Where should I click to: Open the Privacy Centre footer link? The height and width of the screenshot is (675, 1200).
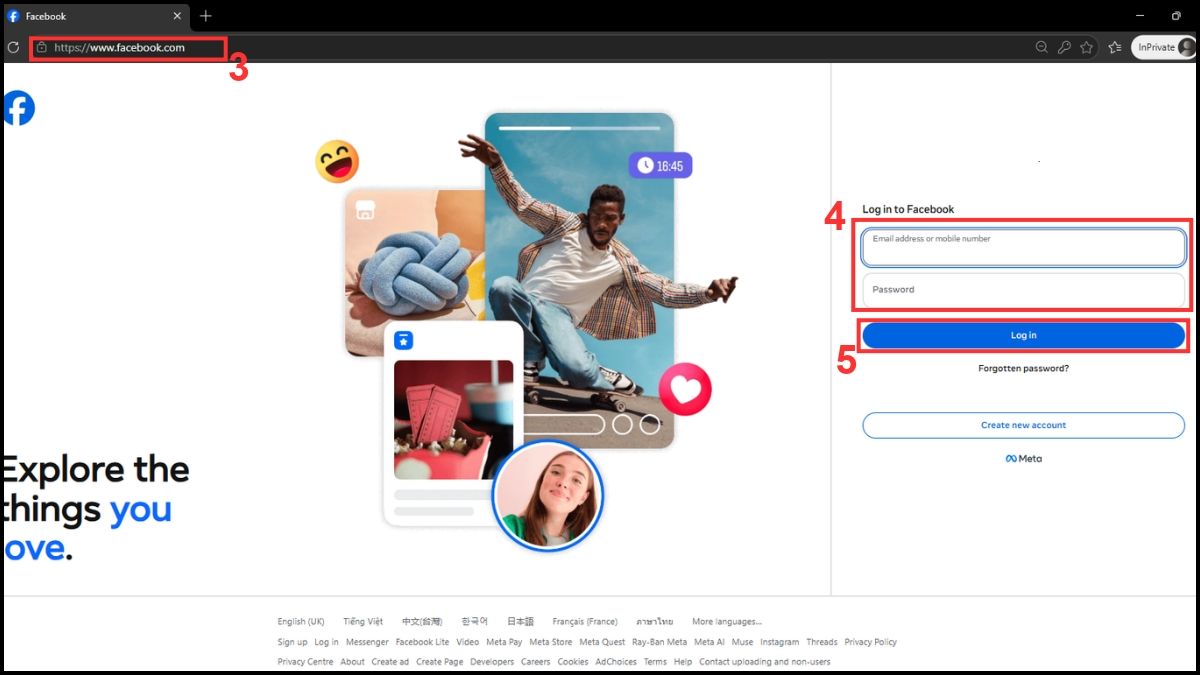point(306,662)
